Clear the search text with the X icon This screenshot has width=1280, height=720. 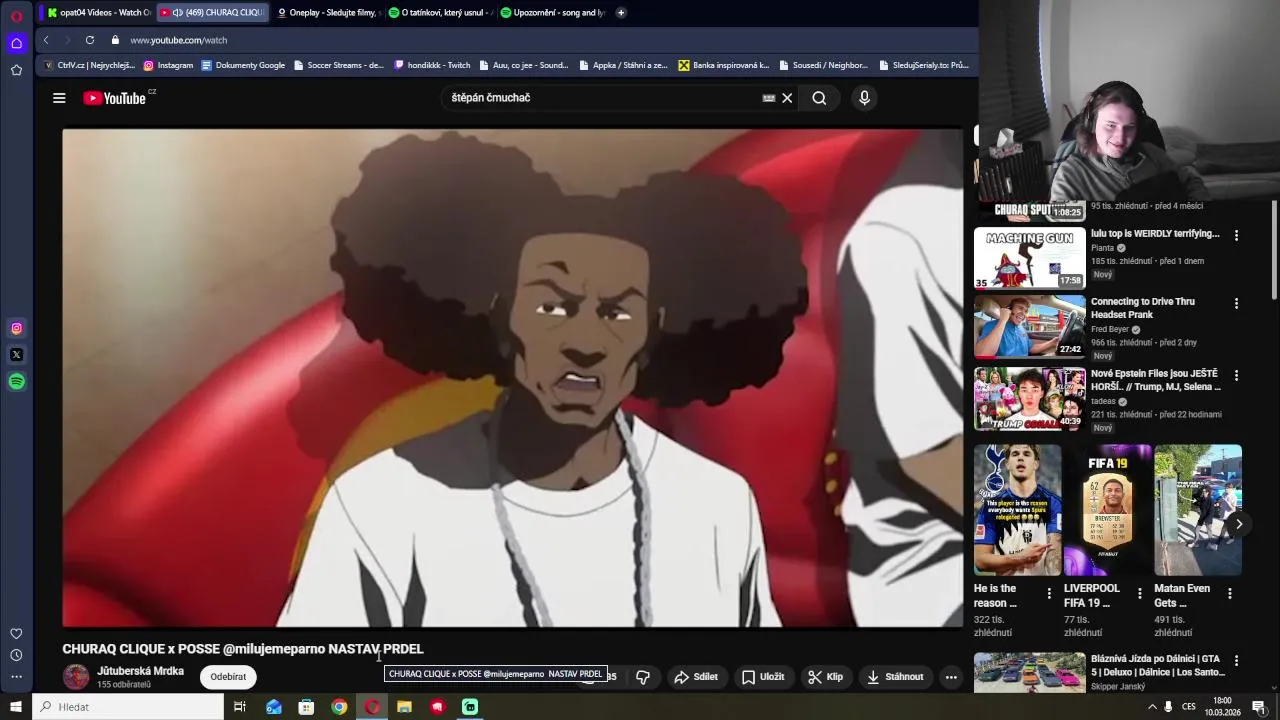(x=787, y=98)
